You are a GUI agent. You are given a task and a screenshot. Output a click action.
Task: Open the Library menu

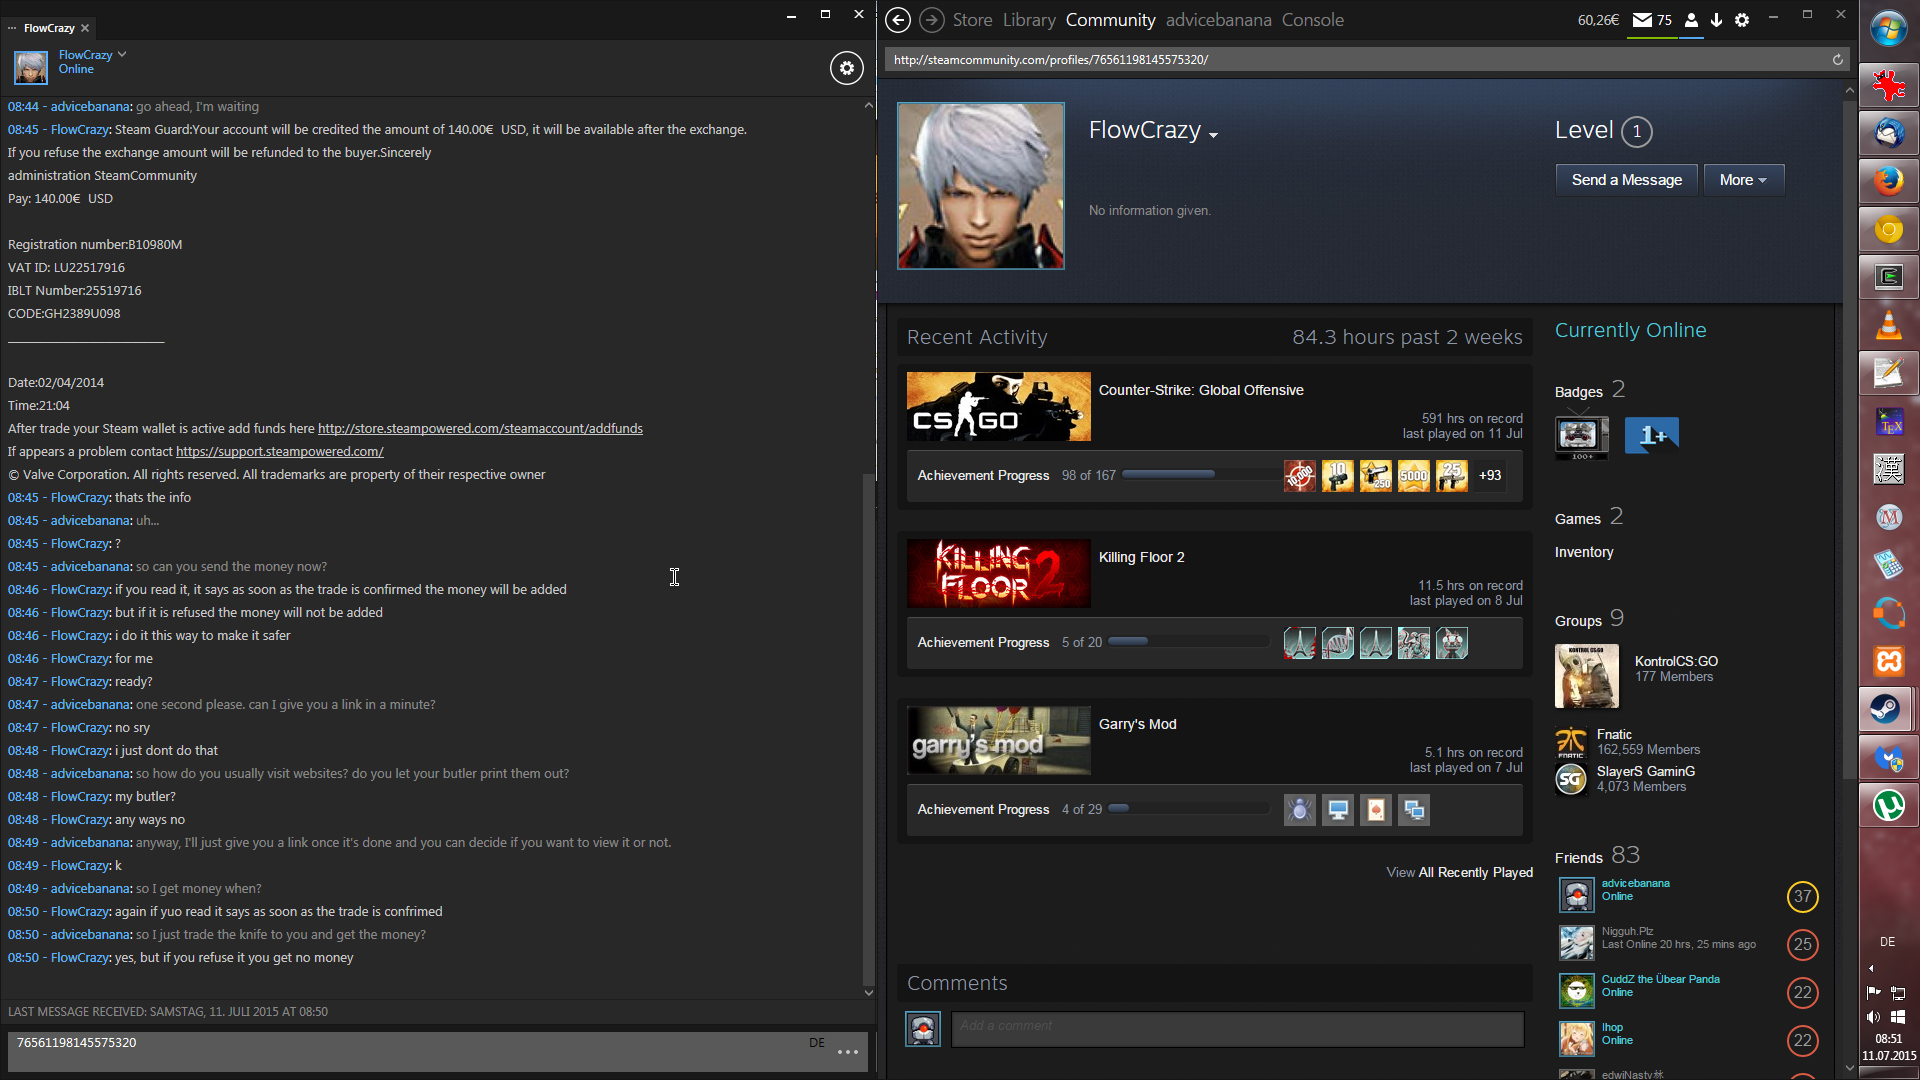1029,20
